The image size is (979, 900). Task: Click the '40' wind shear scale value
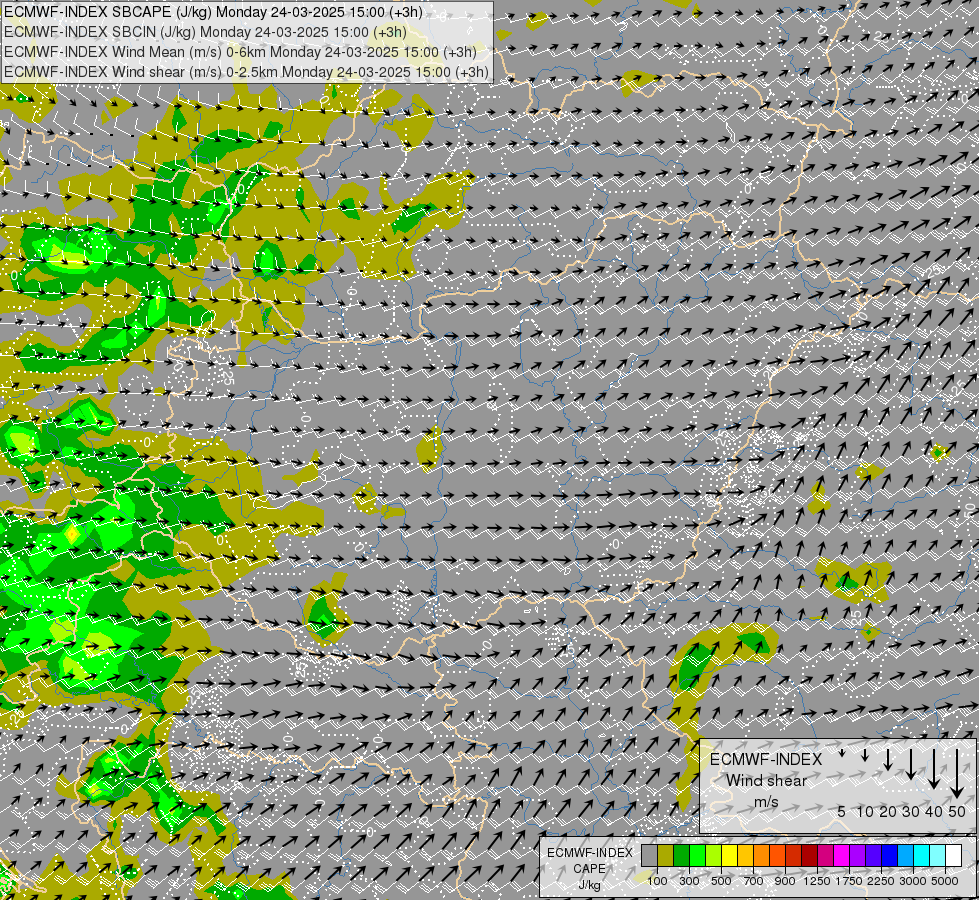tap(934, 811)
